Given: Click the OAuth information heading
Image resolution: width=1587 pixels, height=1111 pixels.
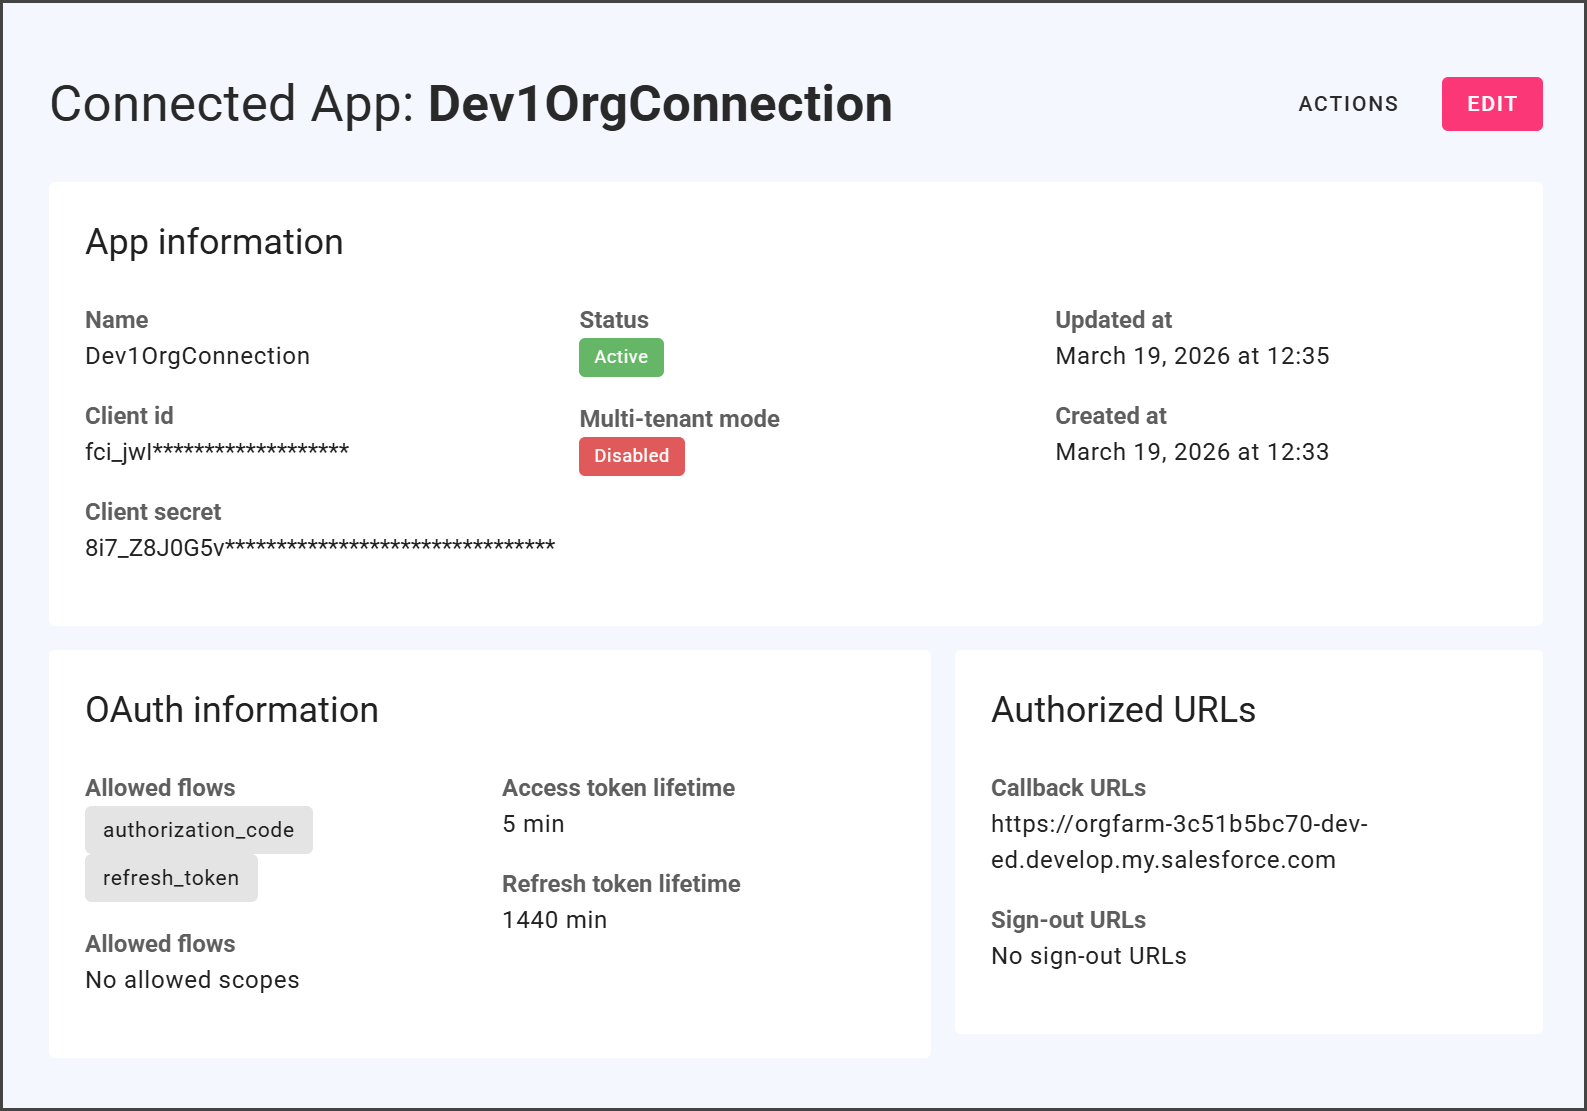Looking at the screenshot, I should [x=232, y=710].
